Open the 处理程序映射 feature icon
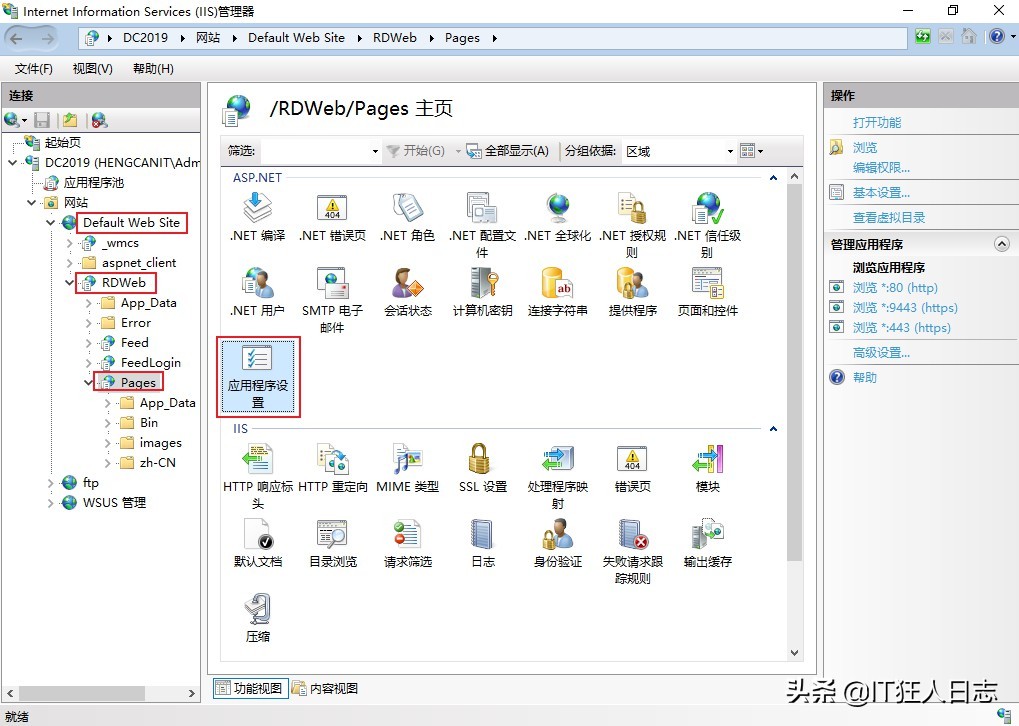The width and height of the screenshot is (1019, 726). 558,476
